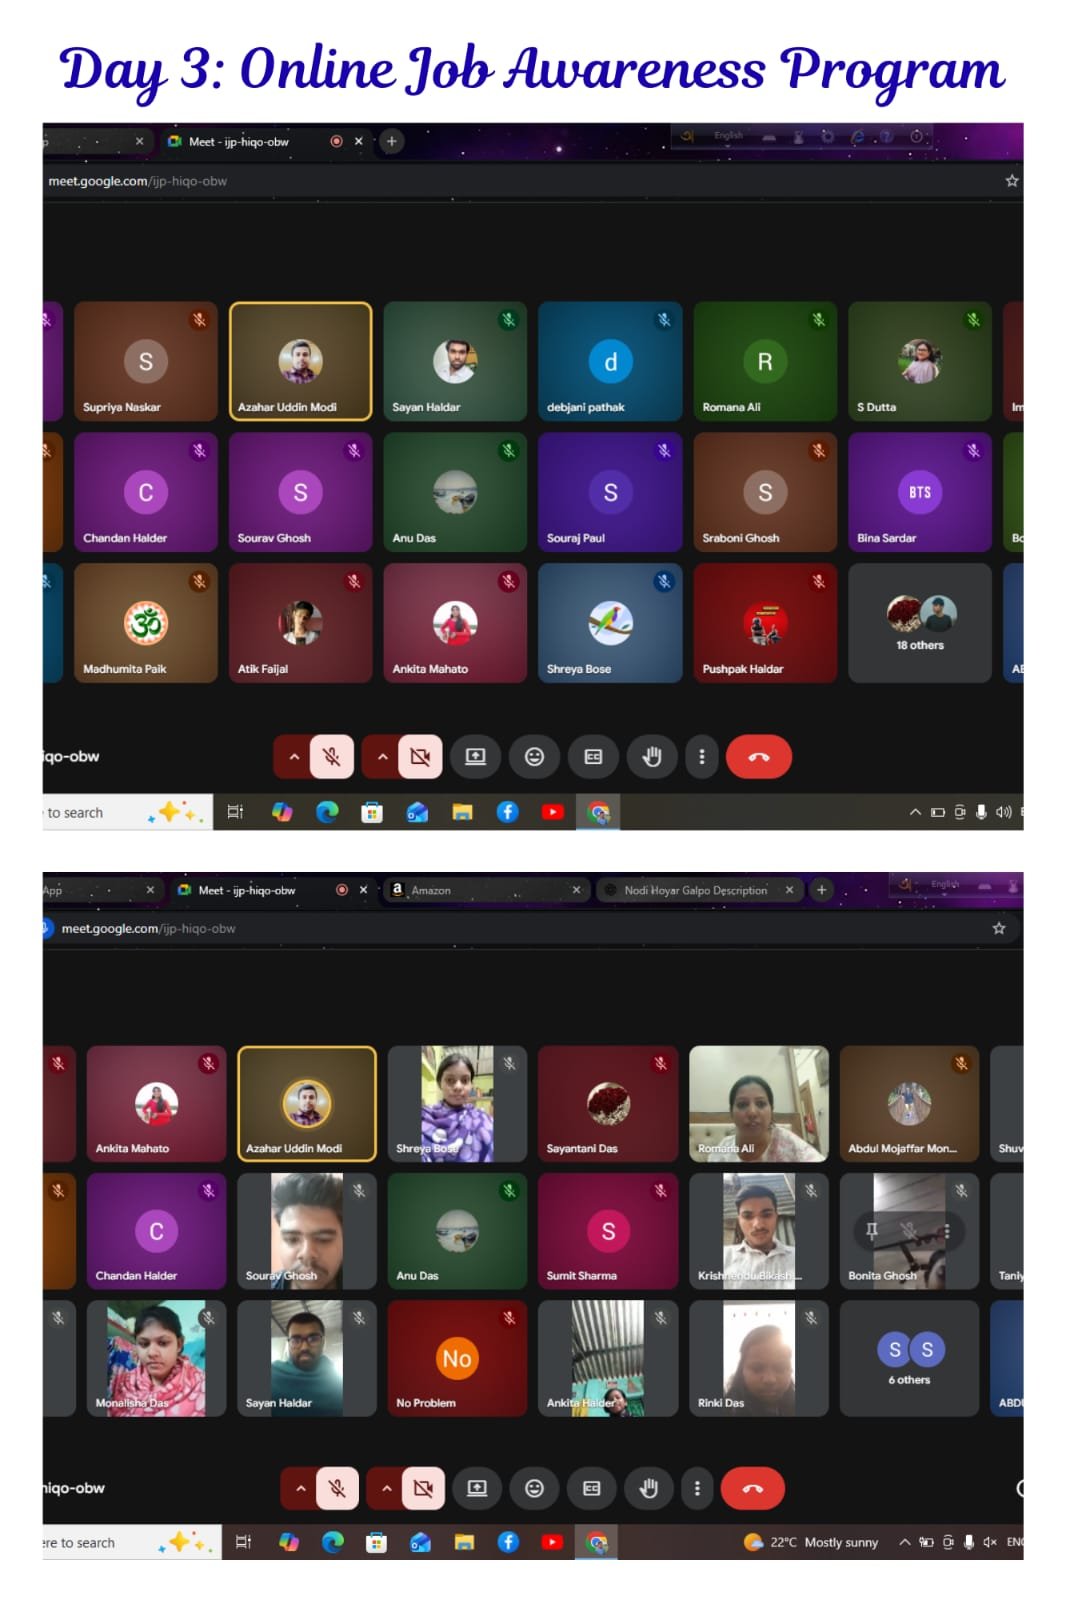
Task: Bookmark page with star in top browser
Action: pos(1011,181)
